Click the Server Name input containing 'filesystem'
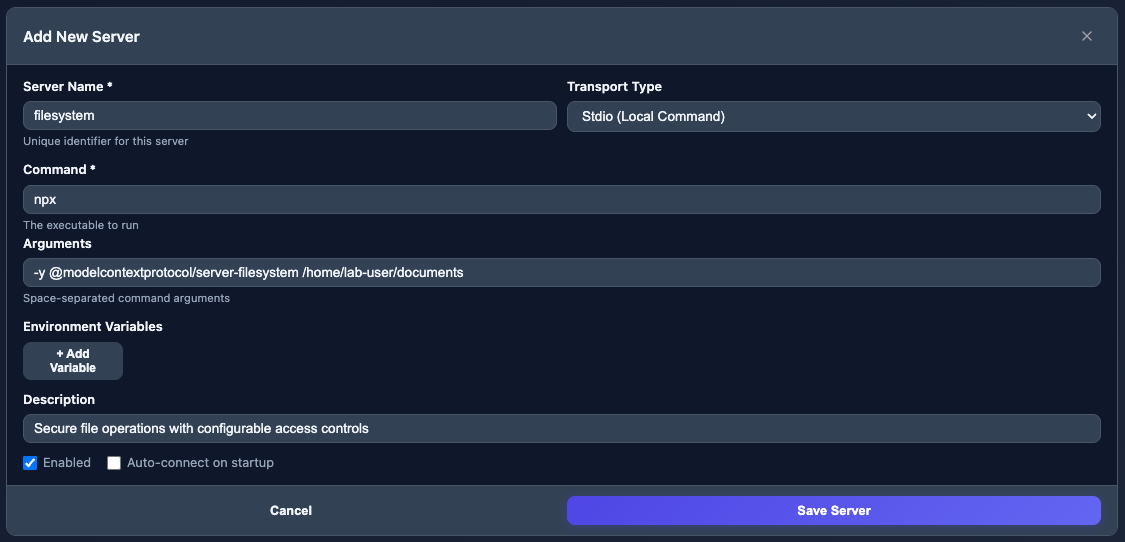1125x542 pixels. pos(289,116)
